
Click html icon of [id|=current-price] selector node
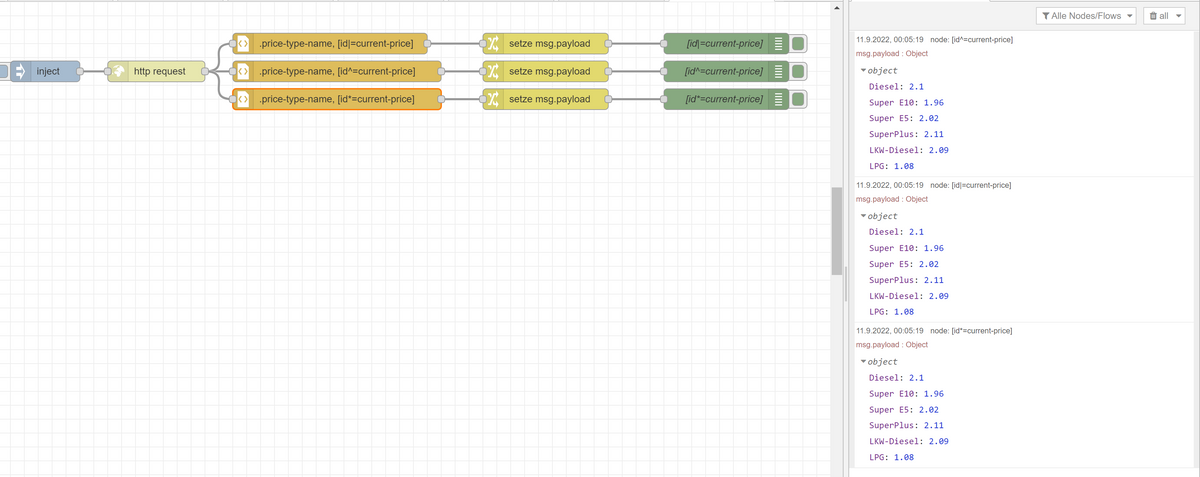coord(242,43)
